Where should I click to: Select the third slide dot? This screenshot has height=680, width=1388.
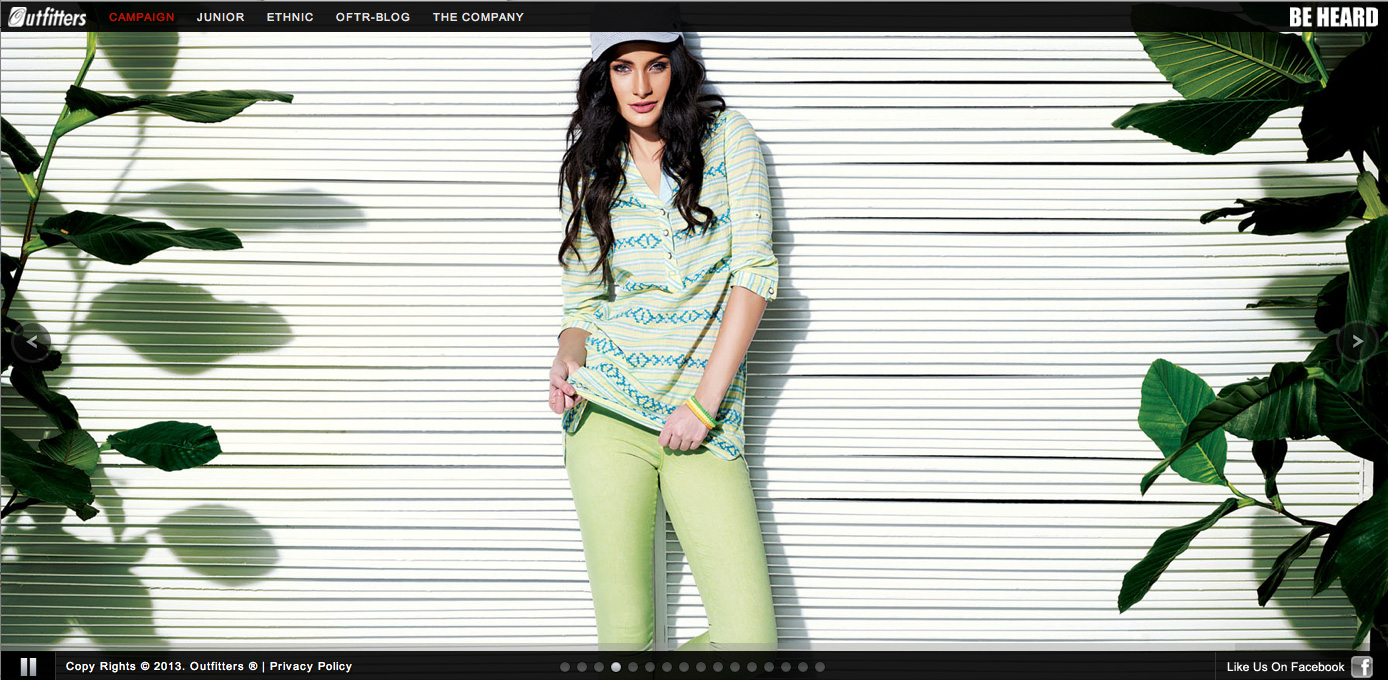click(599, 667)
